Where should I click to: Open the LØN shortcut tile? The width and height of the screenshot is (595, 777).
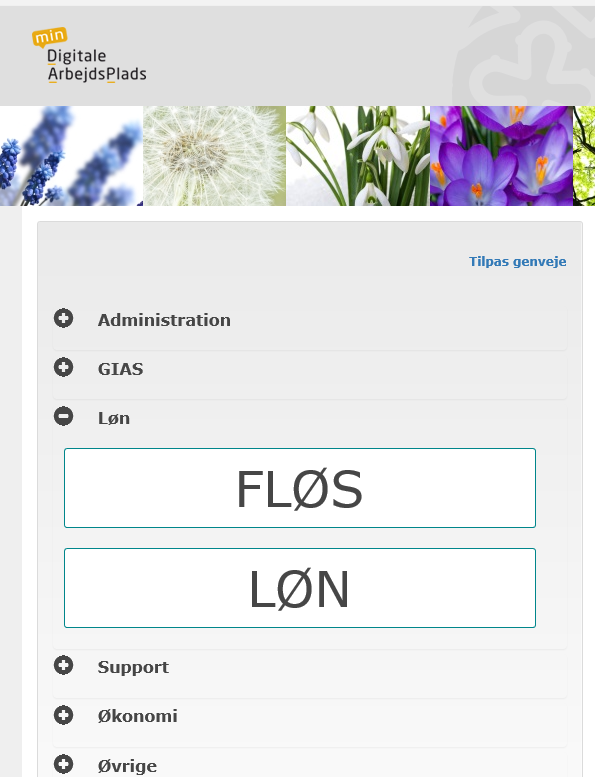300,588
